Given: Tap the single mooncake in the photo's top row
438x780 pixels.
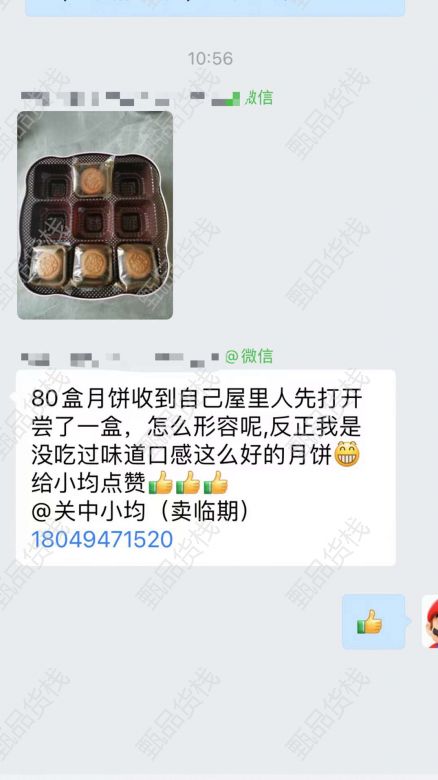Looking at the screenshot, I should pos(91,179).
